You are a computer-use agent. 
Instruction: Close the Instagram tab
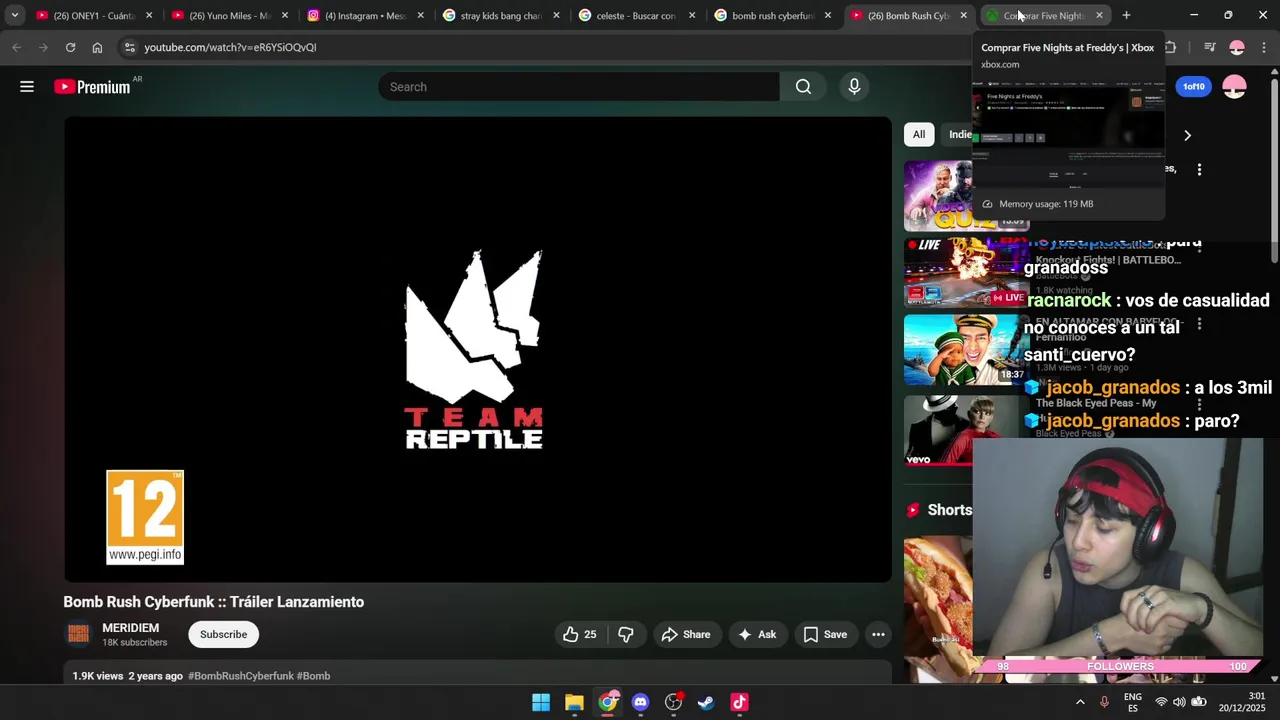(420, 15)
